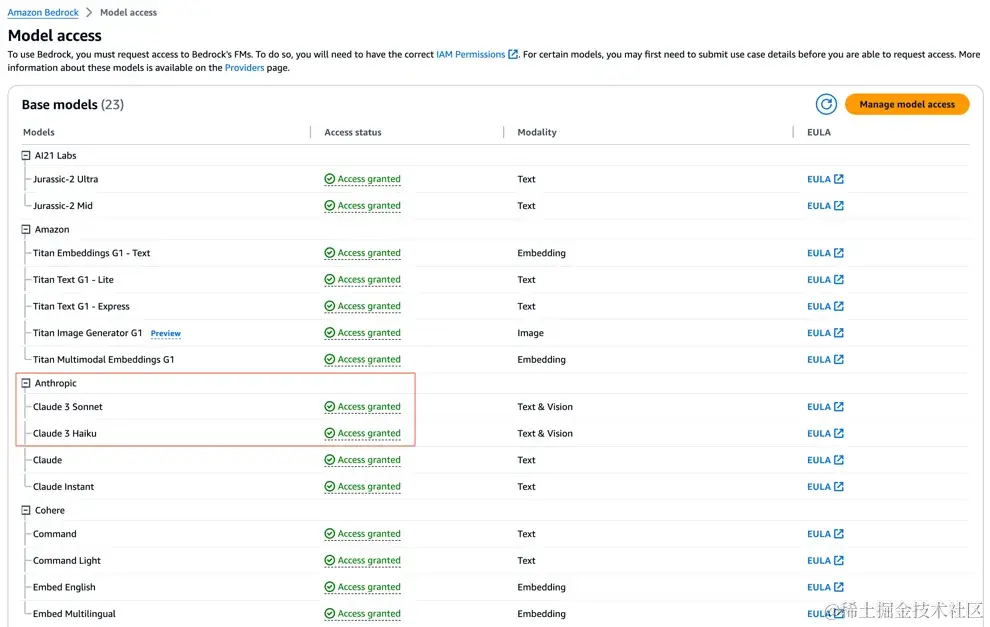Collapse the Amazon provider group

coord(26,229)
